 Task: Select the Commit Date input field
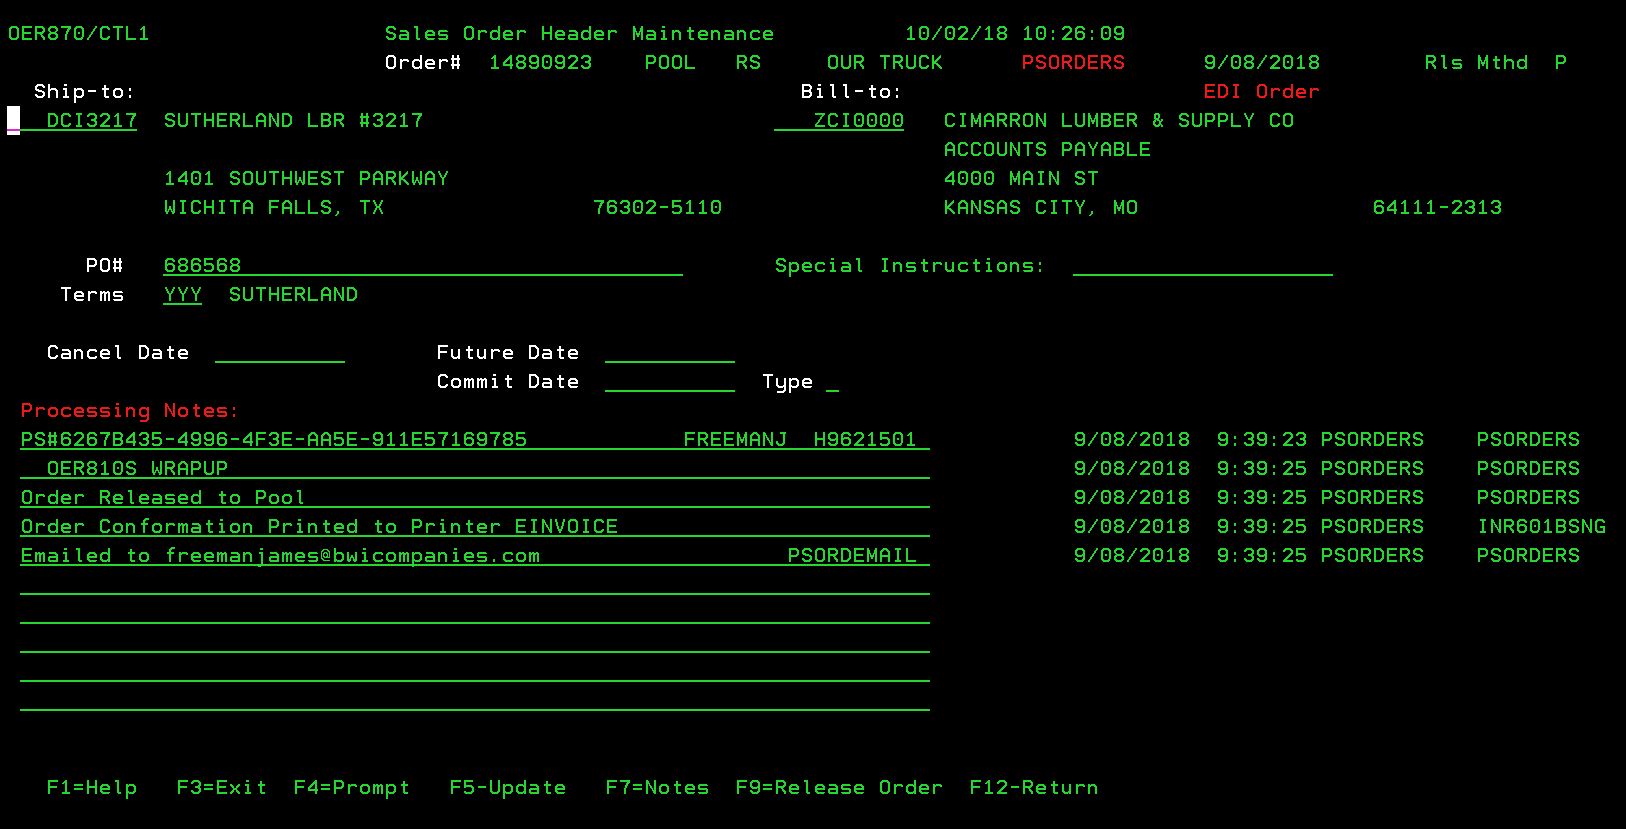[x=669, y=382]
